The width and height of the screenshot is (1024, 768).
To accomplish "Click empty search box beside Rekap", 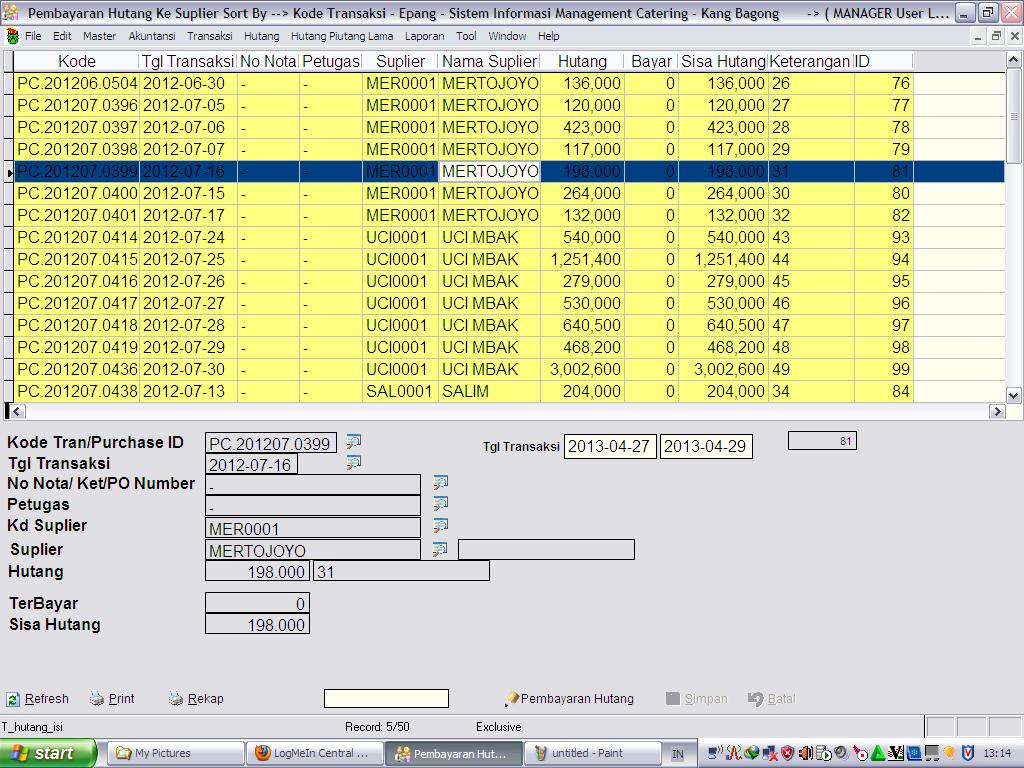I will tap(386, 698).
